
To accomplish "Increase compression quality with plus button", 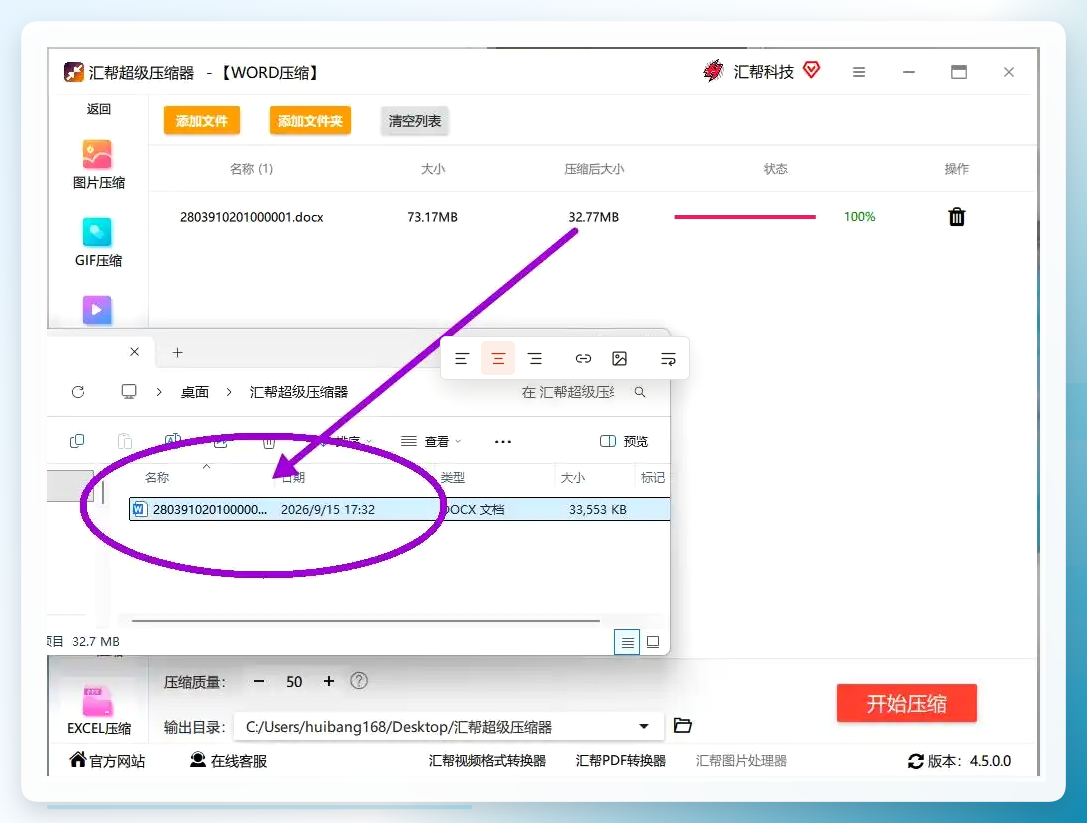I will pos(329,682).
